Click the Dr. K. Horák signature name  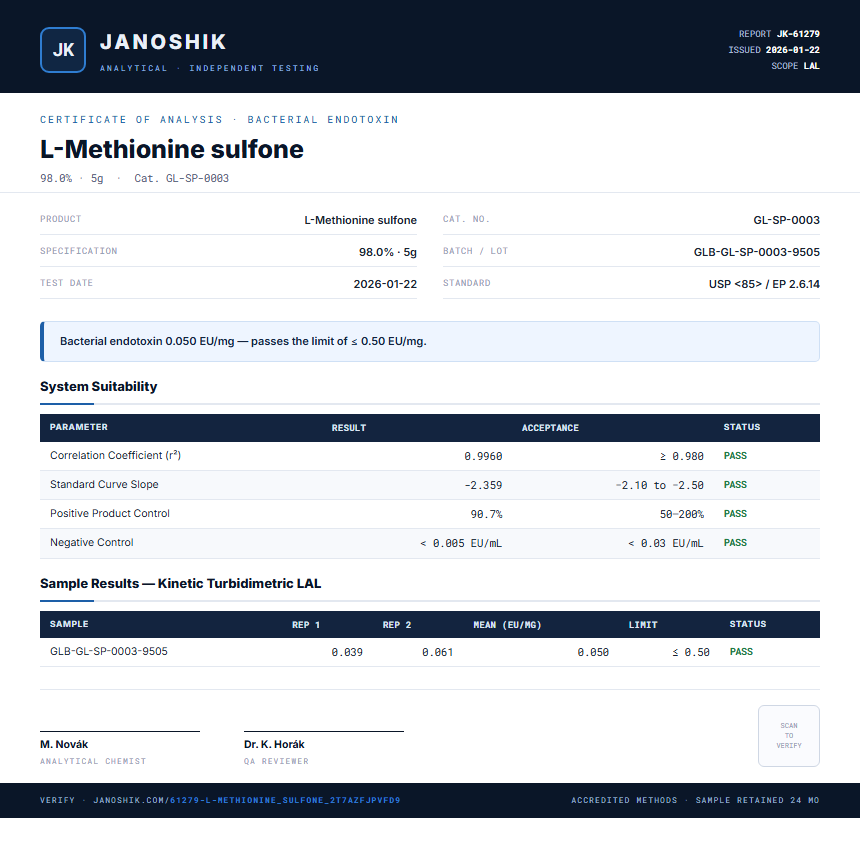[274, 745]
